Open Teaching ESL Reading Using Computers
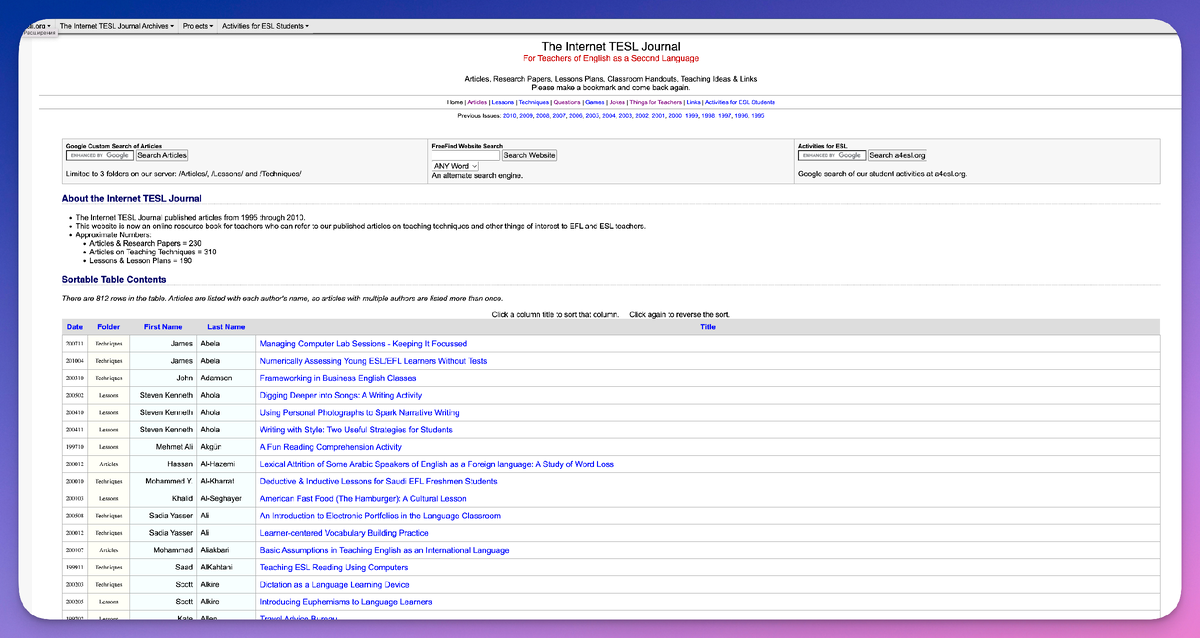1200x638 pixels. (x=334, y=567)
